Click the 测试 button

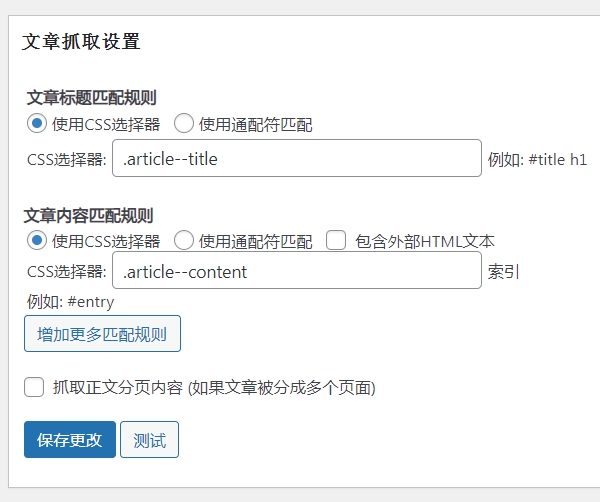point(149,440)
